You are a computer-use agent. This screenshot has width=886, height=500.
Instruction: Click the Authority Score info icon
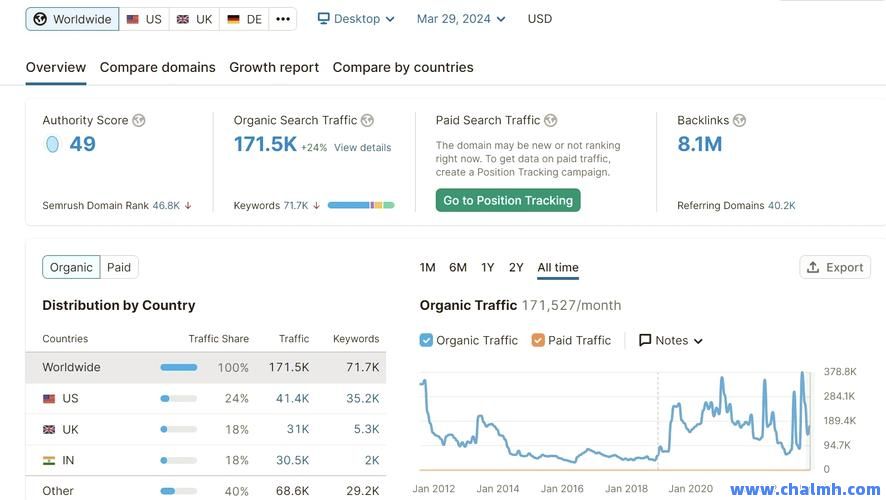tap(139, 120)
